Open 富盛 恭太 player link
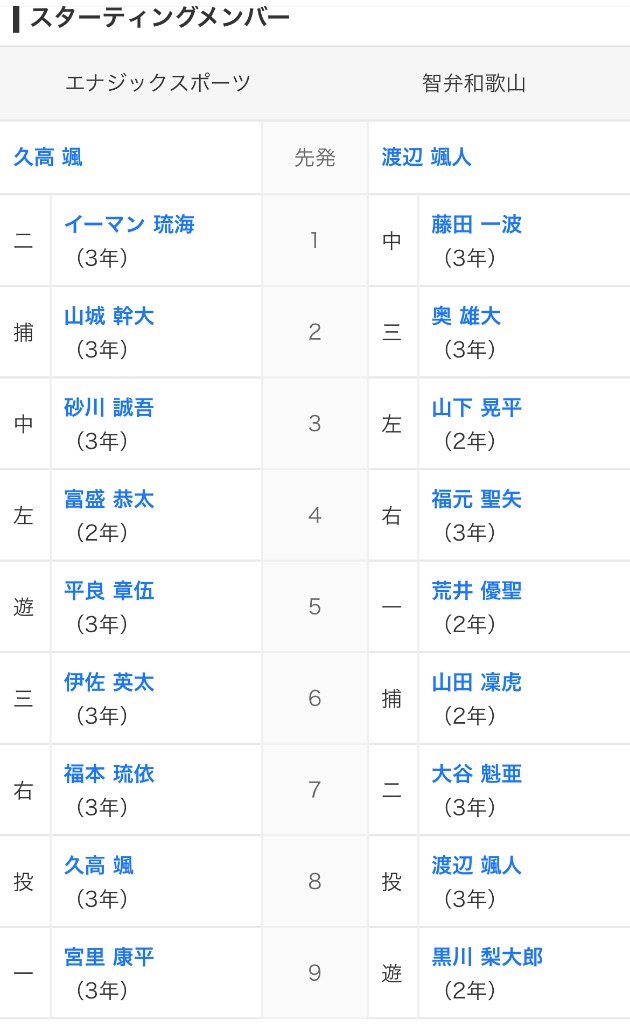 click(x=109, y=500)
